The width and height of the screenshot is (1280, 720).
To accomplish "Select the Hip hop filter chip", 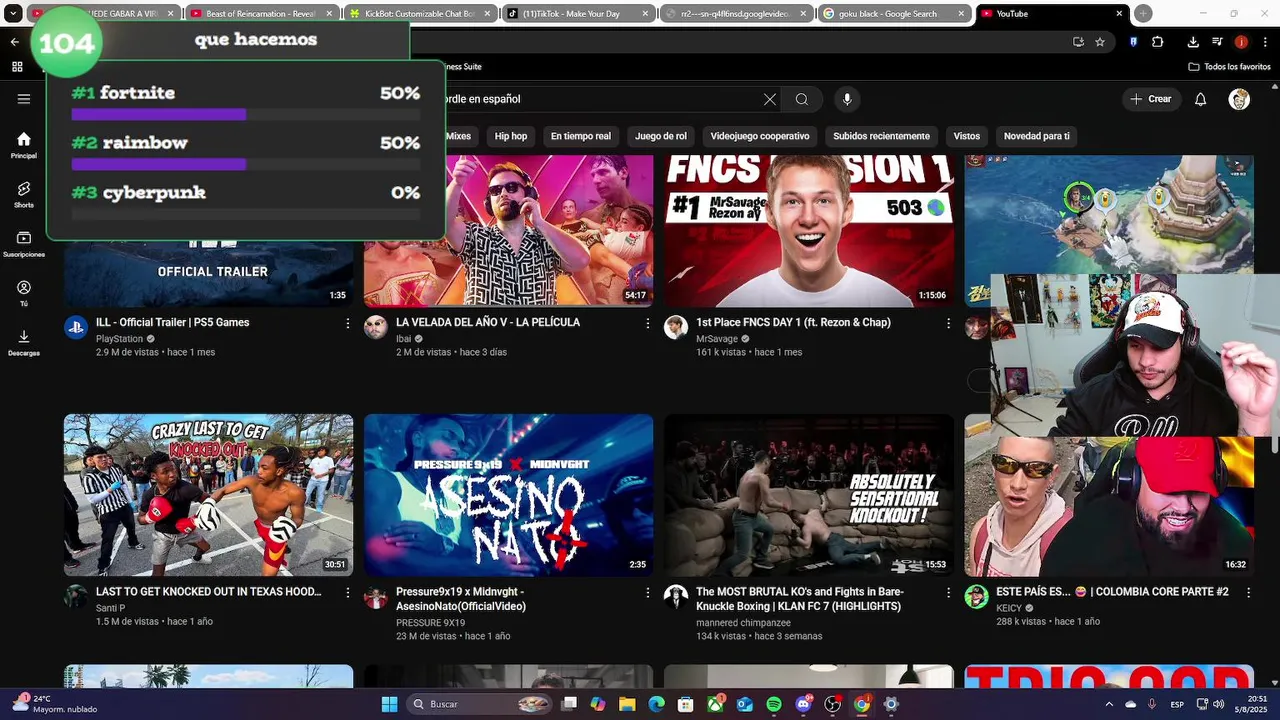I will [x=511, y=136].
